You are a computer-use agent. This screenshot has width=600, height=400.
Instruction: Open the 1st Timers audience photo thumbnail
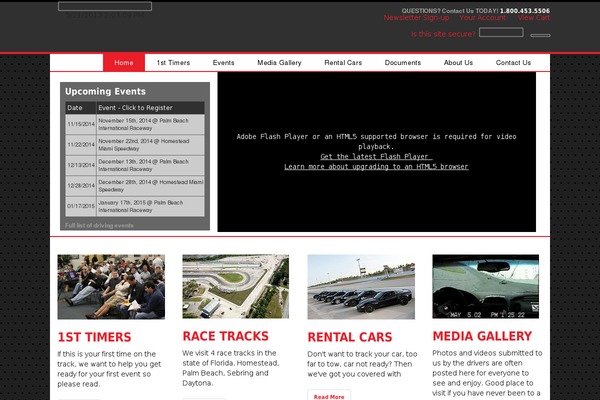tap(111, 287)
